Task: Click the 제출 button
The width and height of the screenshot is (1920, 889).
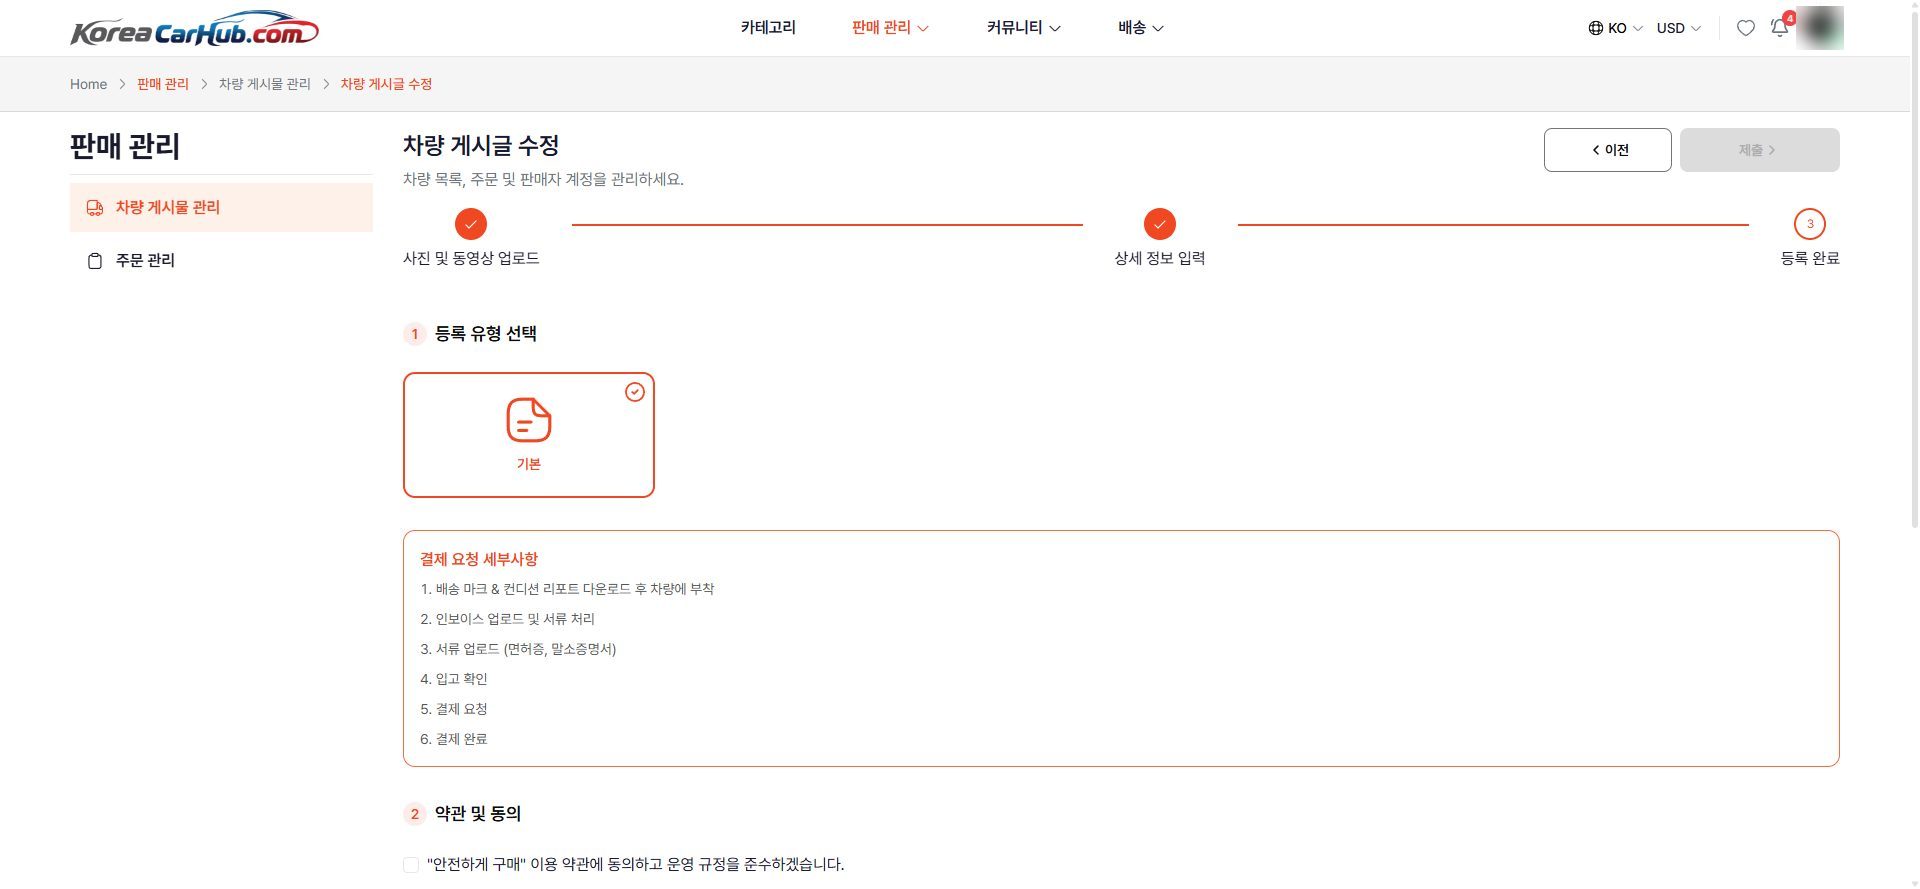Action: click(1759, 150)
